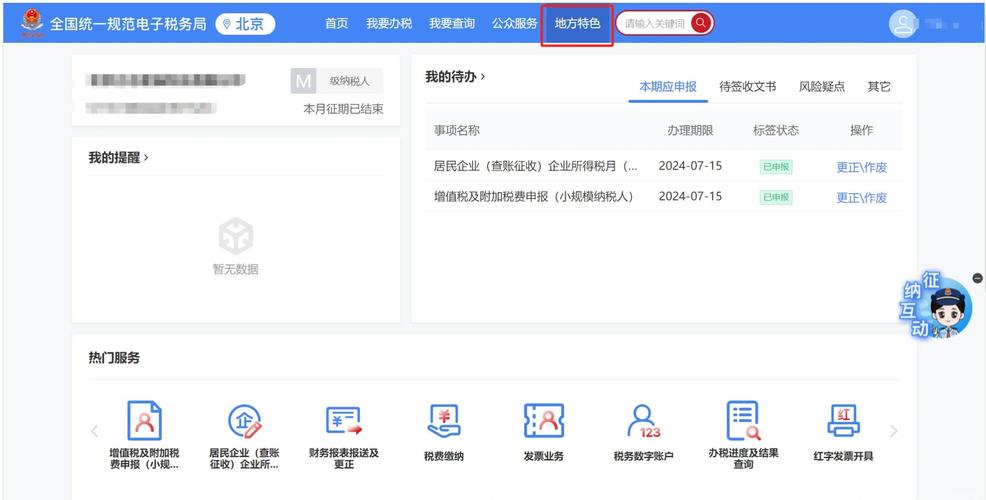Expand 我的提醒 section via its arrow

click(x=147, y=157)
